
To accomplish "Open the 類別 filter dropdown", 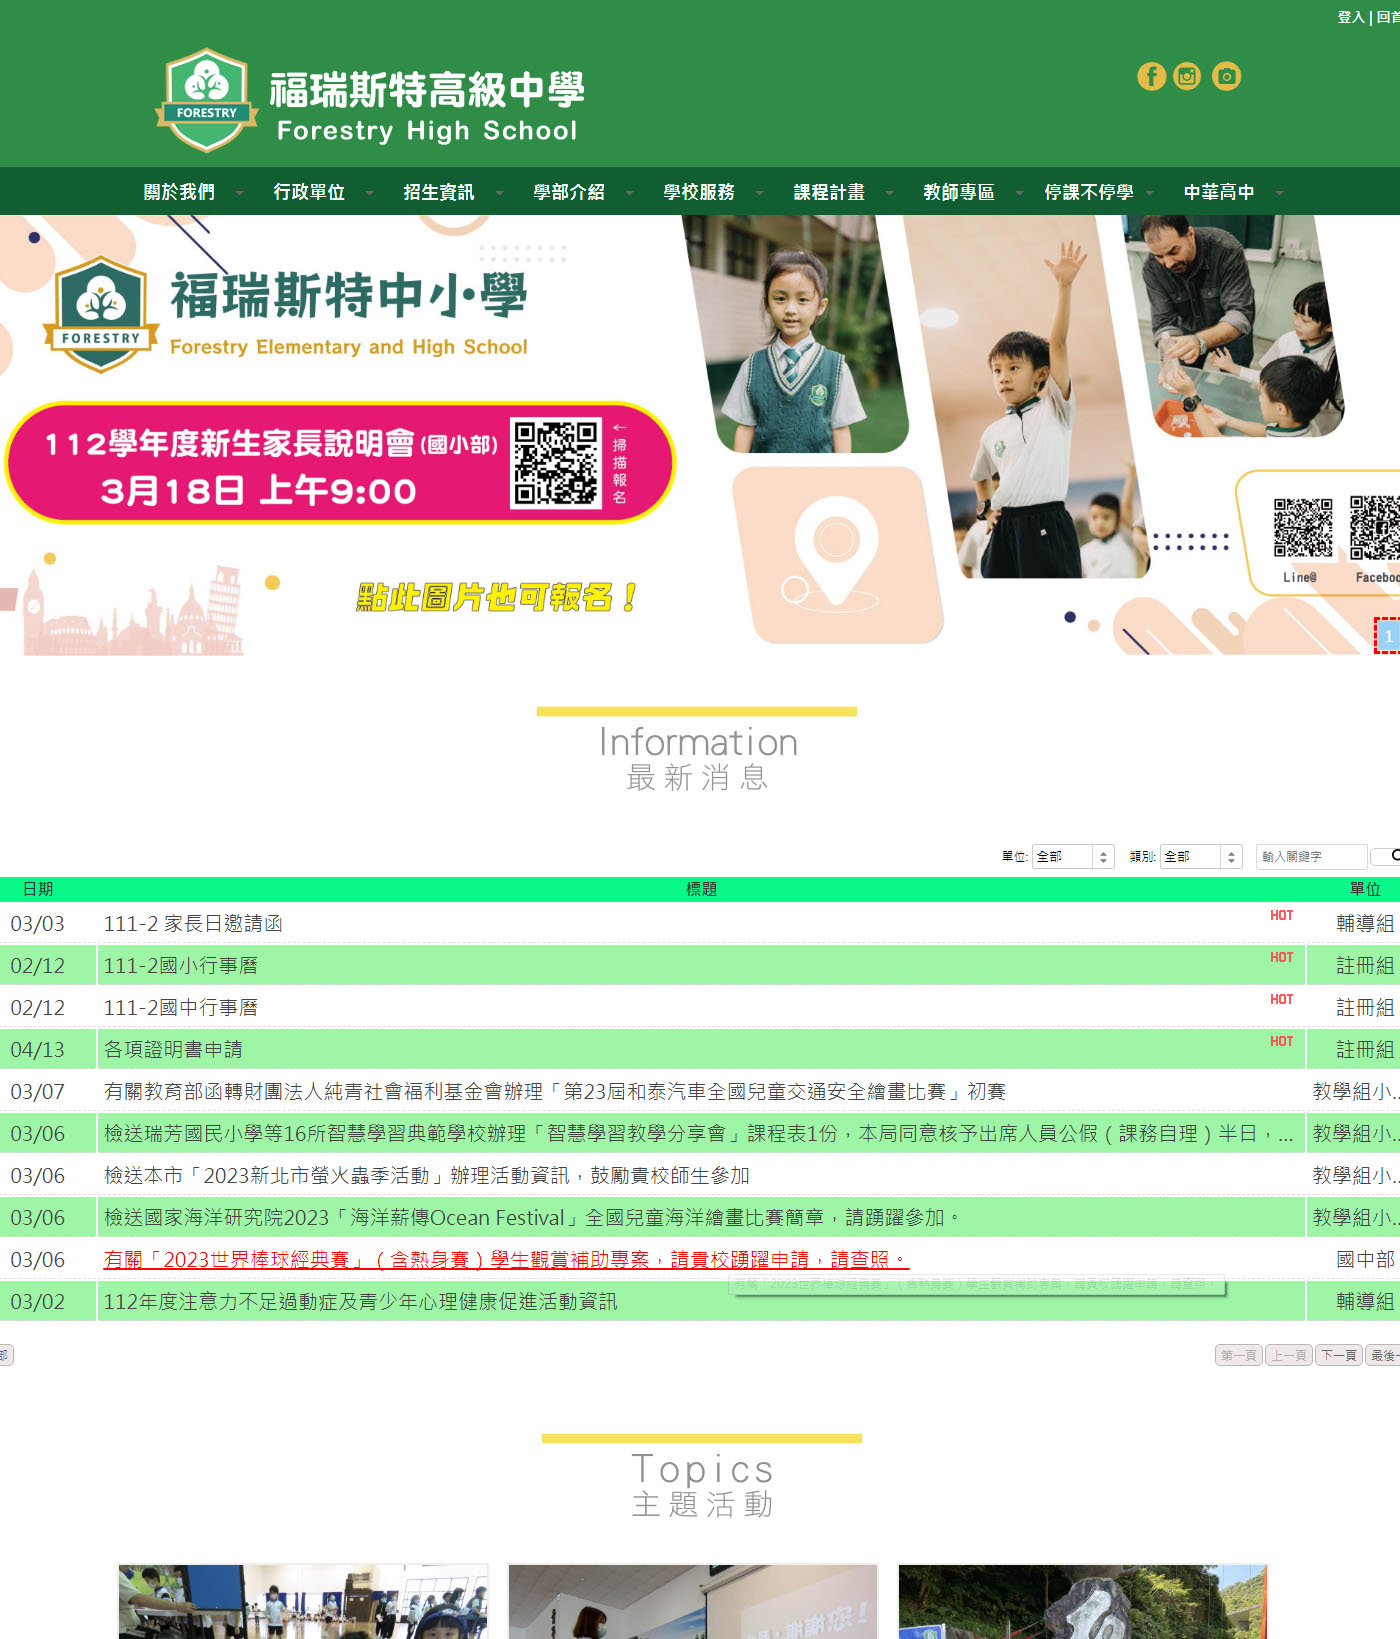I will [x=1200, y=857].
